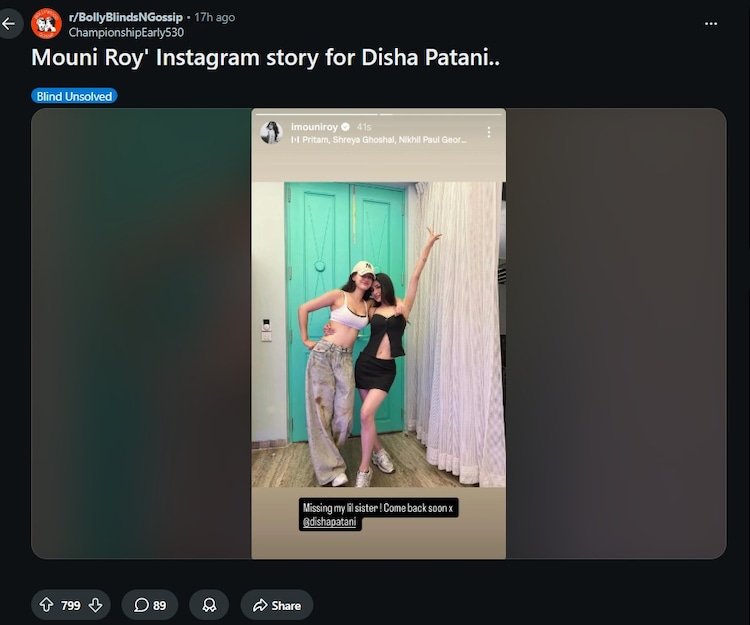The width and height of the screenshot is (750, 625).
Task: Open the 89 comments section
Action: click(150, 605)
